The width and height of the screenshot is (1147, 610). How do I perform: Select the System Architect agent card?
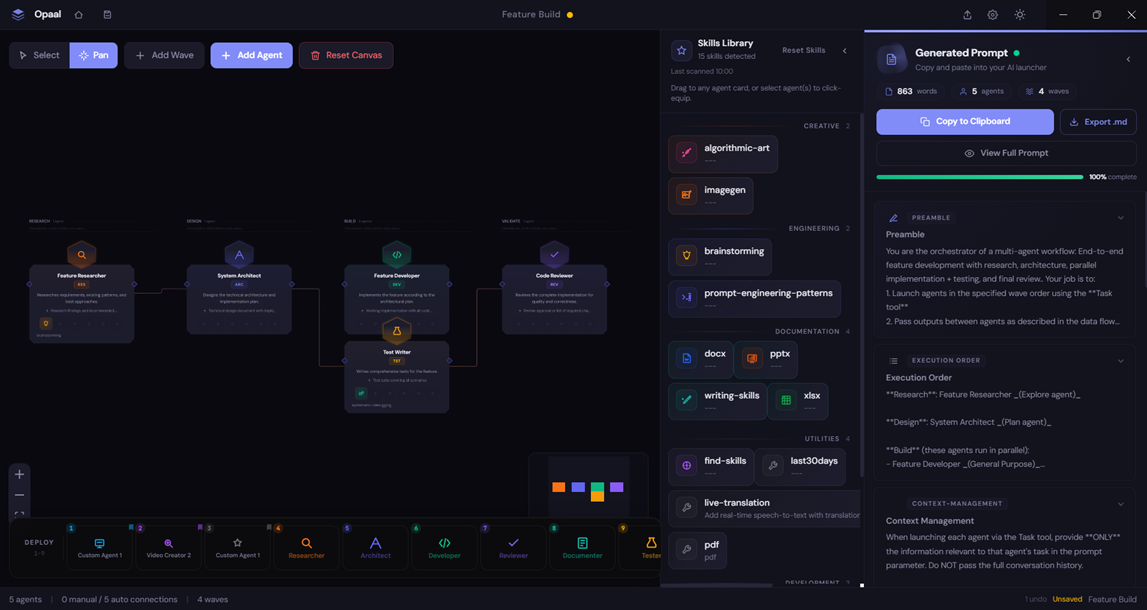[x=239, y=299]
